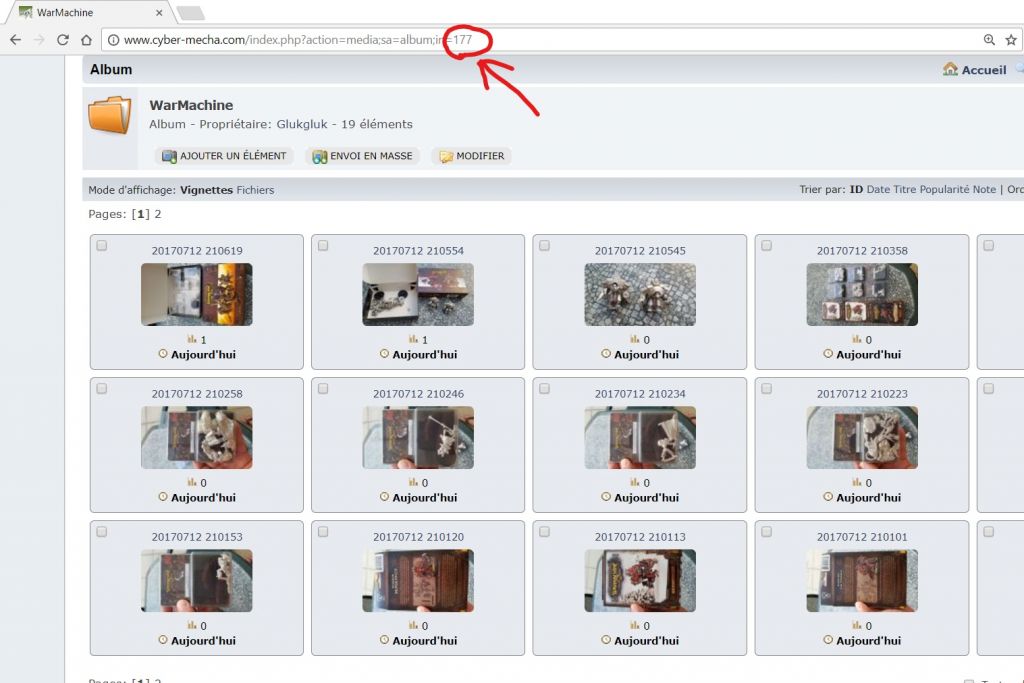Open thumbnail 20170712 210153
The image size is (1024, 683).
(197, 580)
